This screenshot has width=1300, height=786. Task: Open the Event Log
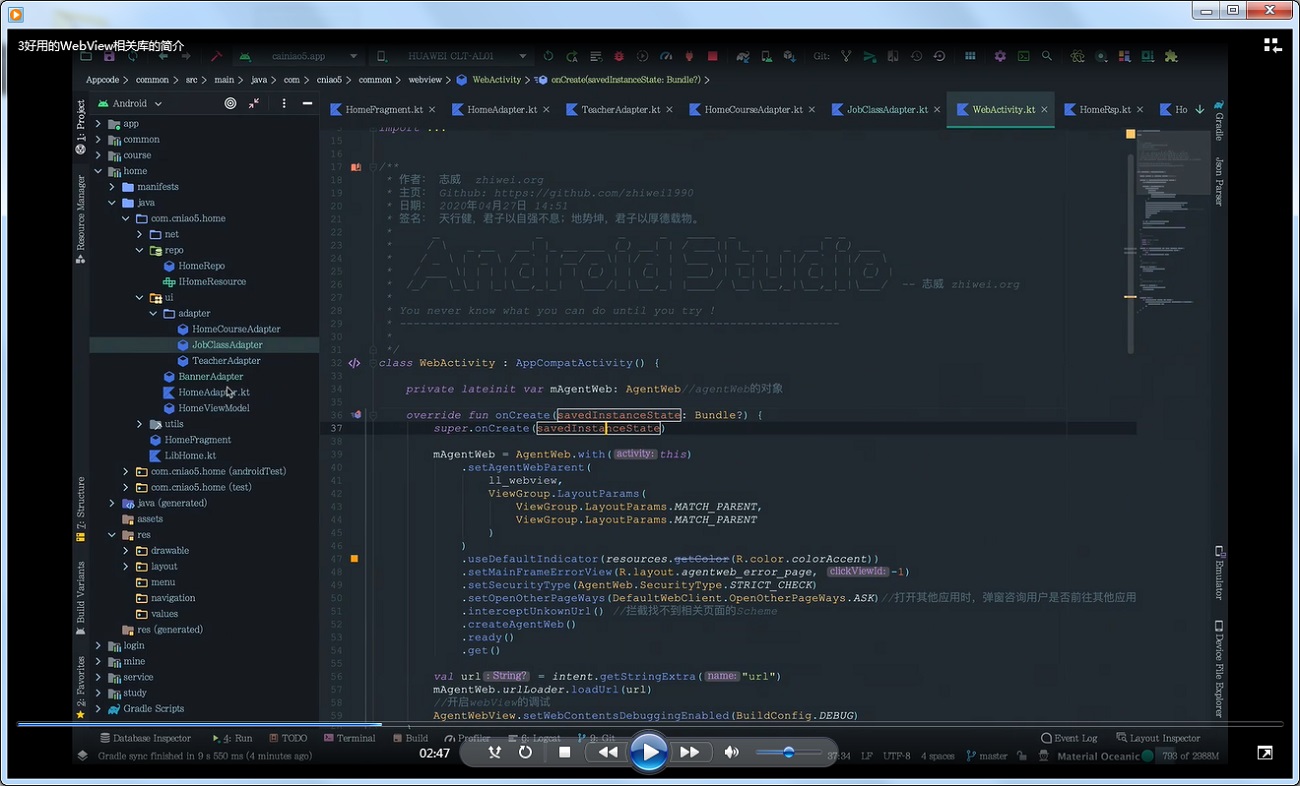coord(1069,738)
